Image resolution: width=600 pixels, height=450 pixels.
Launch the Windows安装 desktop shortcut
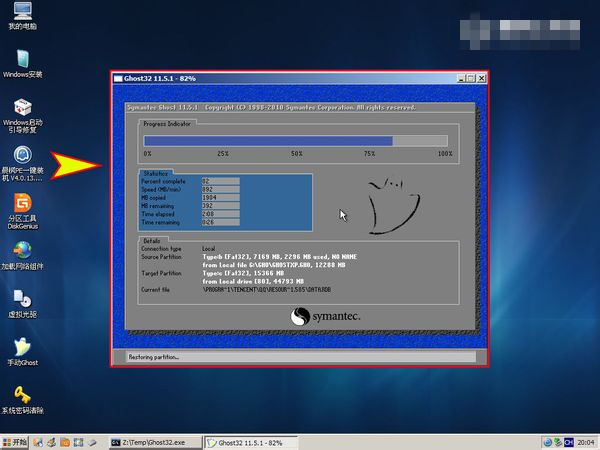[21, 58]
